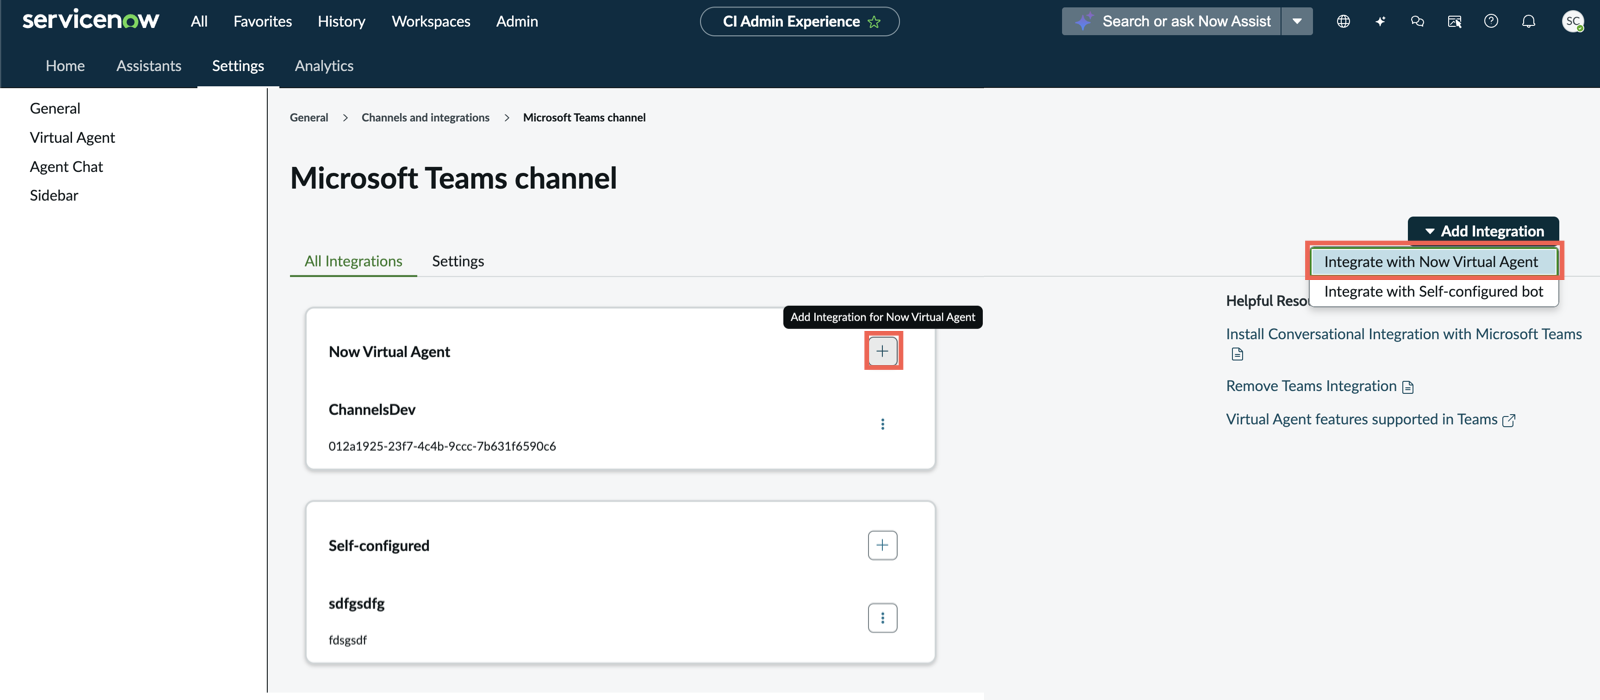1600x700 pixels.
Task: Select Virtual Agent in the left sidebar
Action: pyautogui.click(x=72, y=137)
